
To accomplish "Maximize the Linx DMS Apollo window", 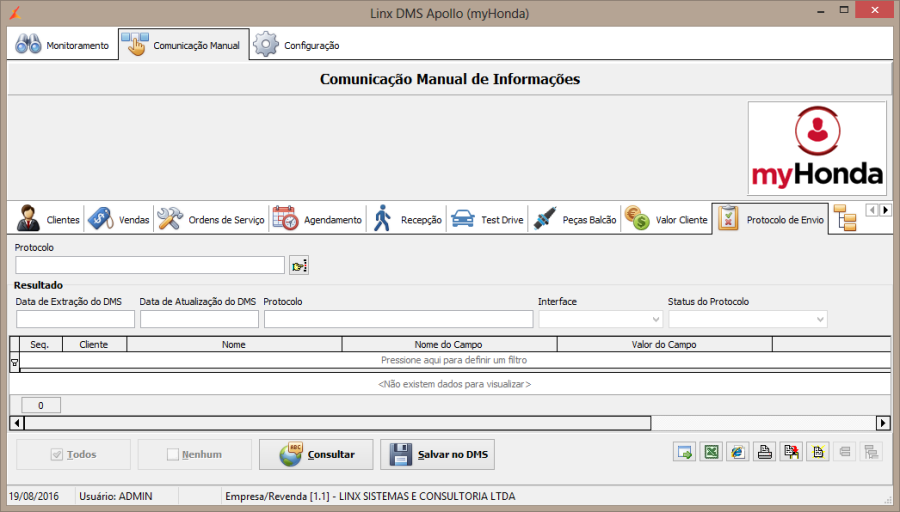I will [x=844, y=10].
